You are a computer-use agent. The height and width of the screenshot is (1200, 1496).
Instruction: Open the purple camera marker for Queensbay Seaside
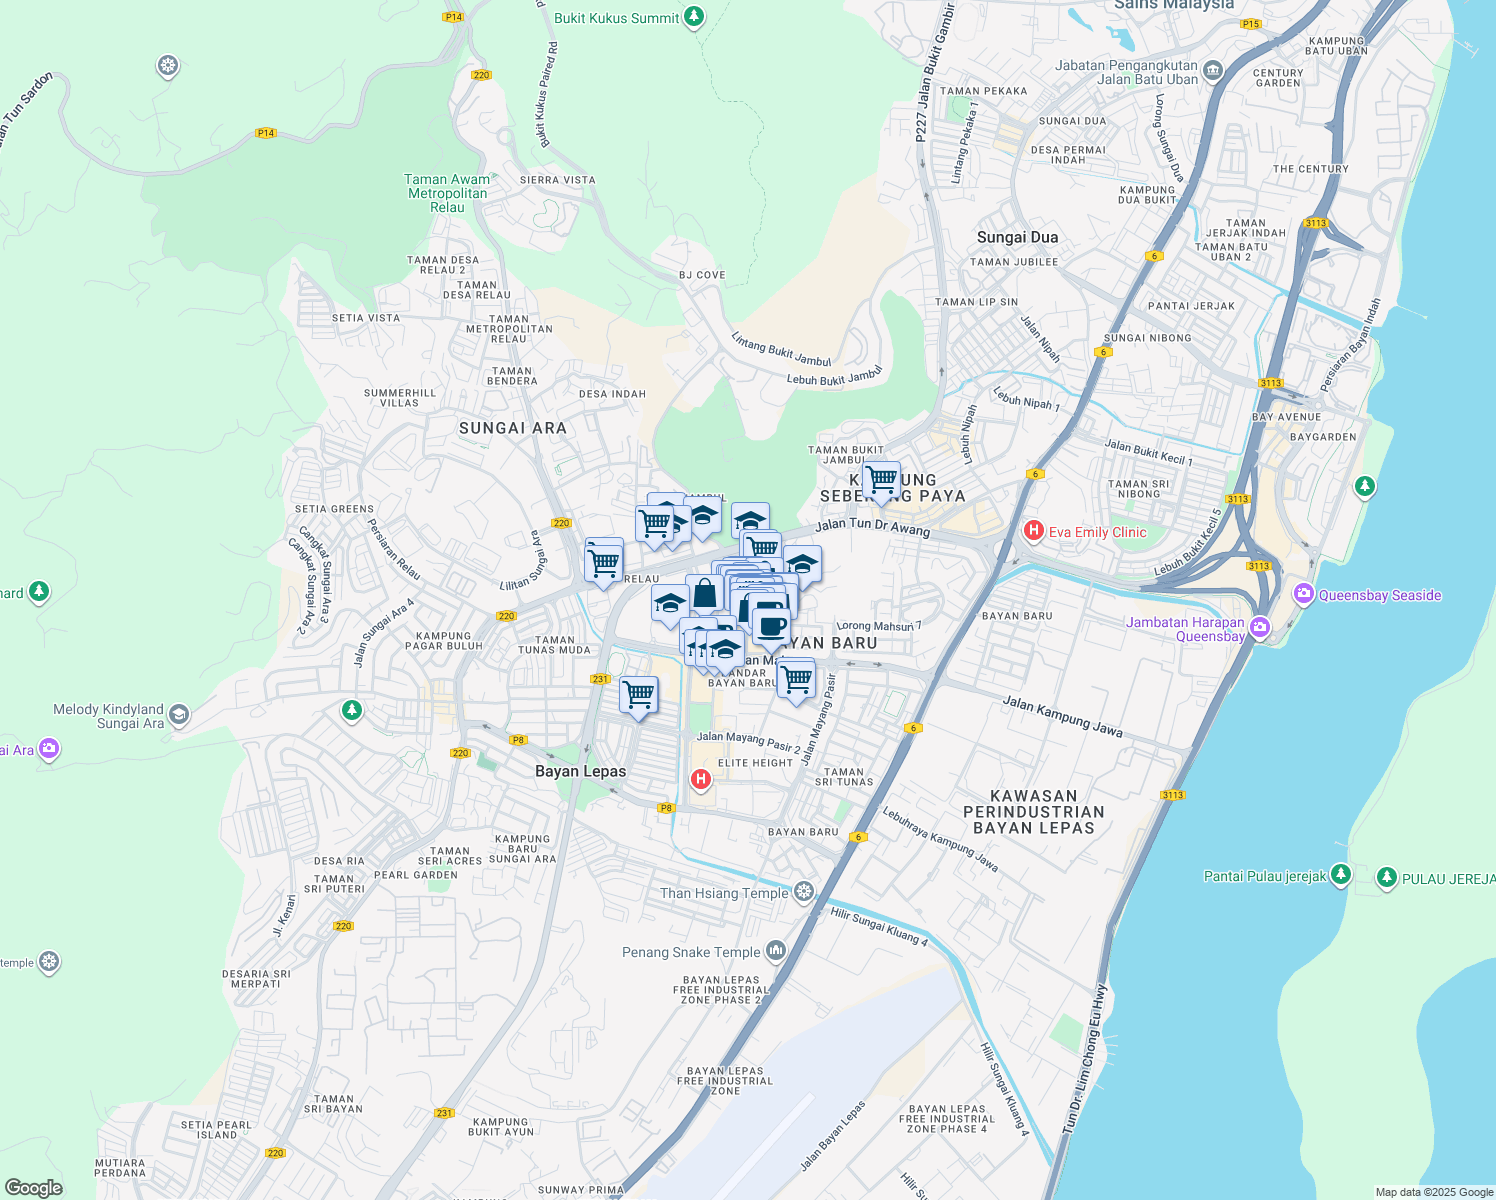click(1303, 595)
